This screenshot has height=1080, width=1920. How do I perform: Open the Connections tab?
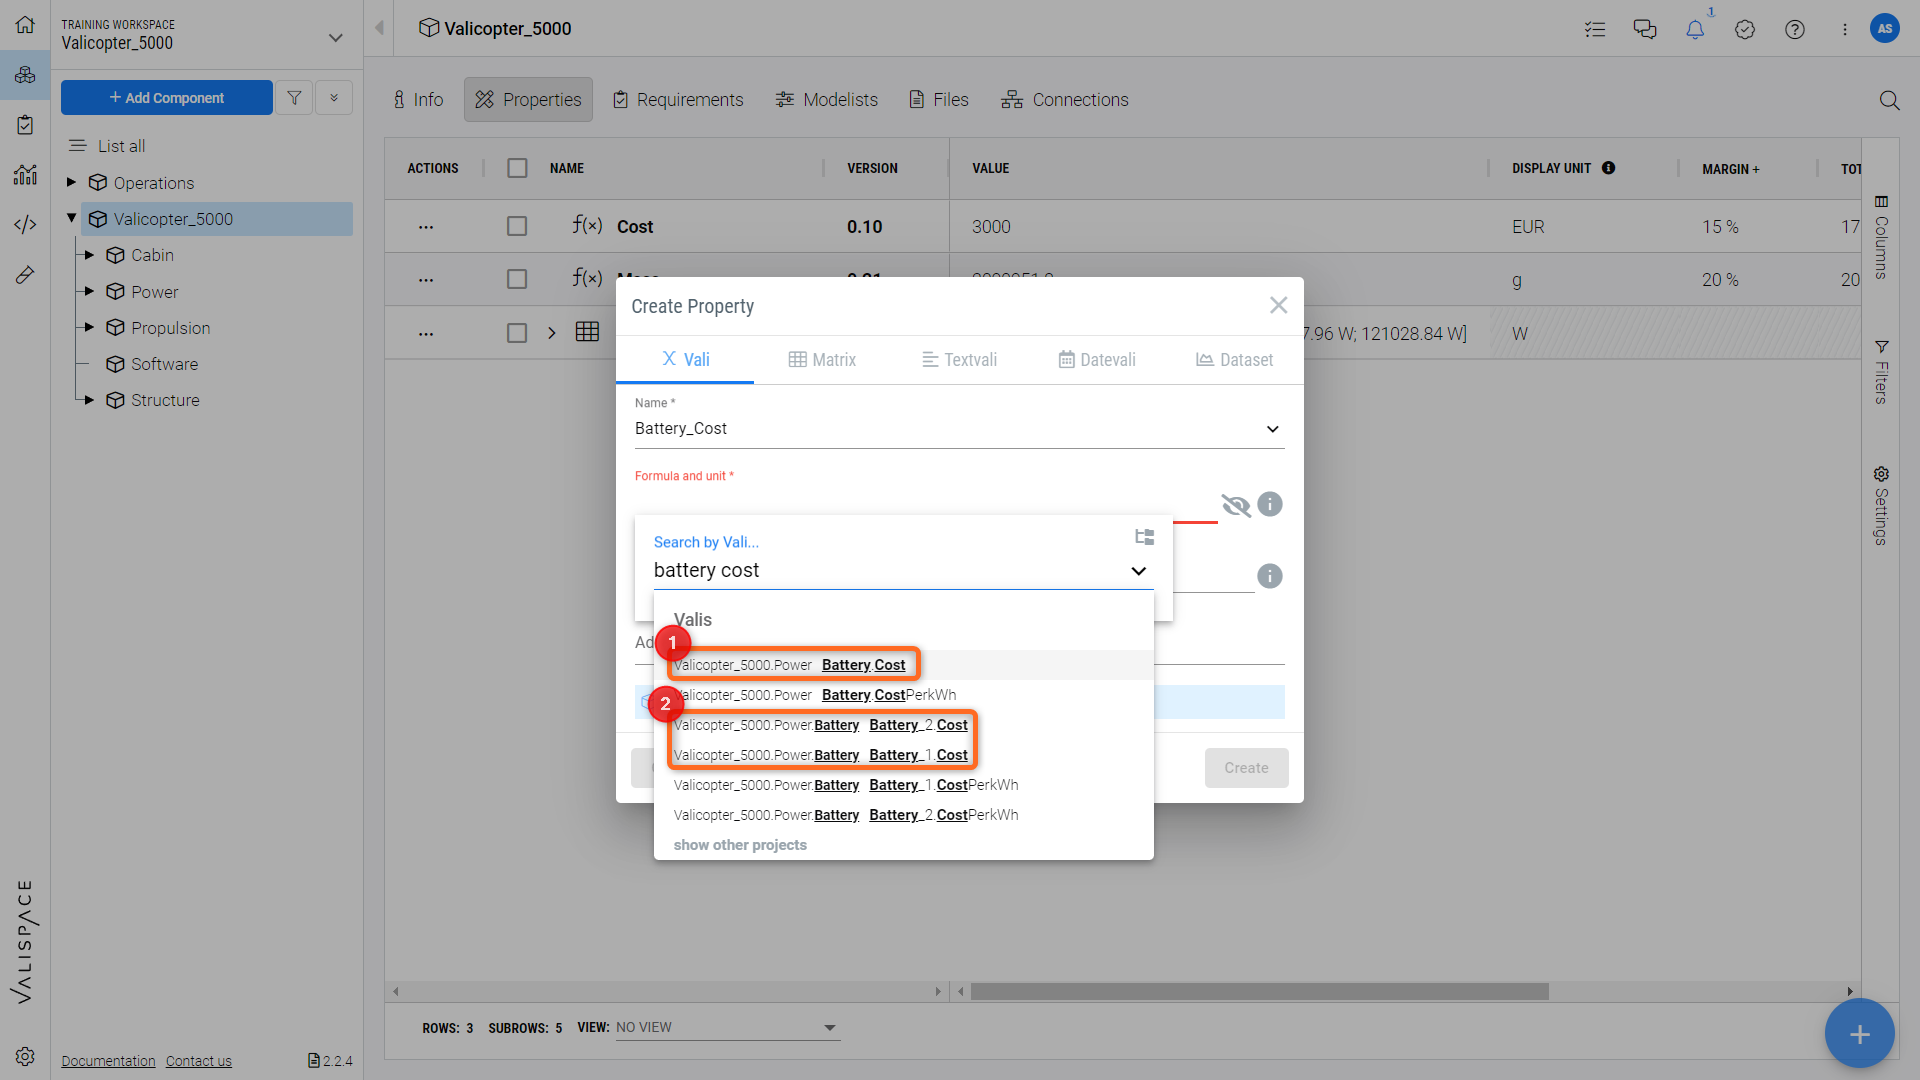pos(1065,100)
